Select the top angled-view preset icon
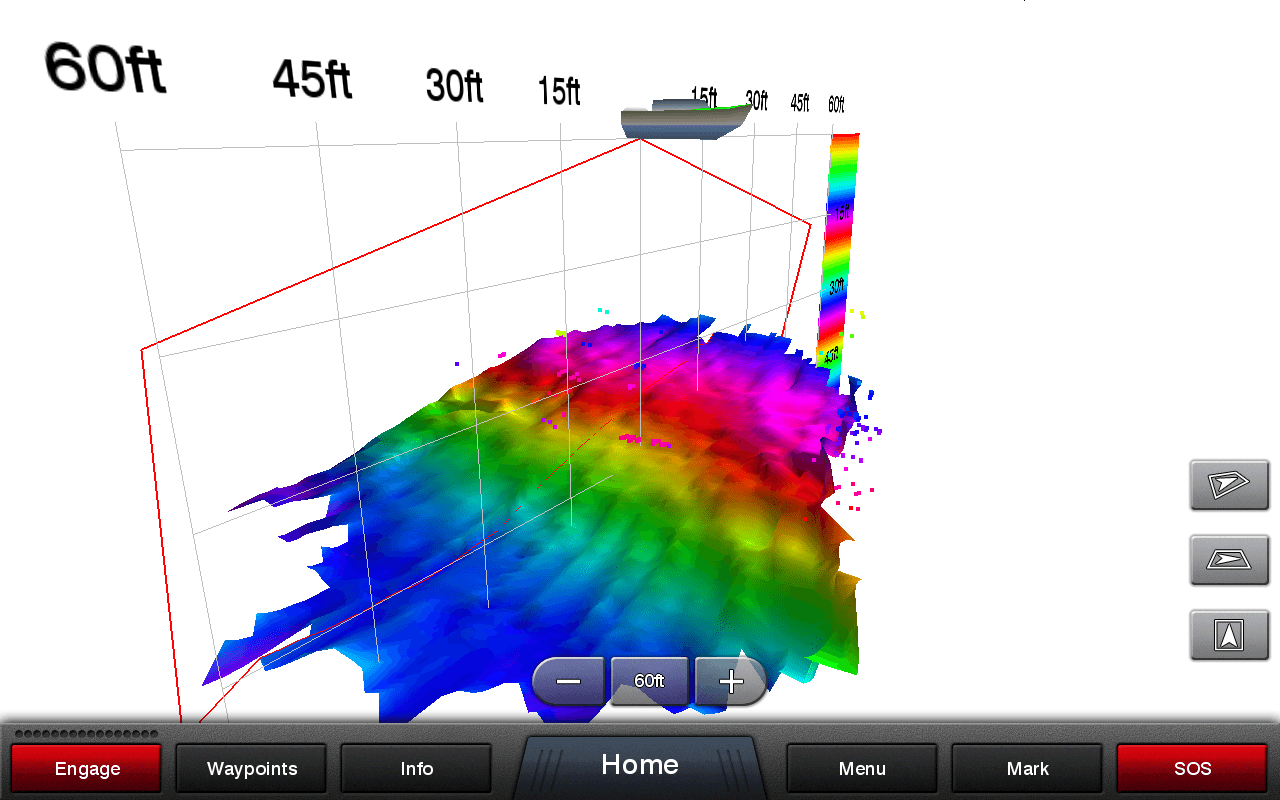Screen dimensions: 1280x800 tap(1228, 485)
